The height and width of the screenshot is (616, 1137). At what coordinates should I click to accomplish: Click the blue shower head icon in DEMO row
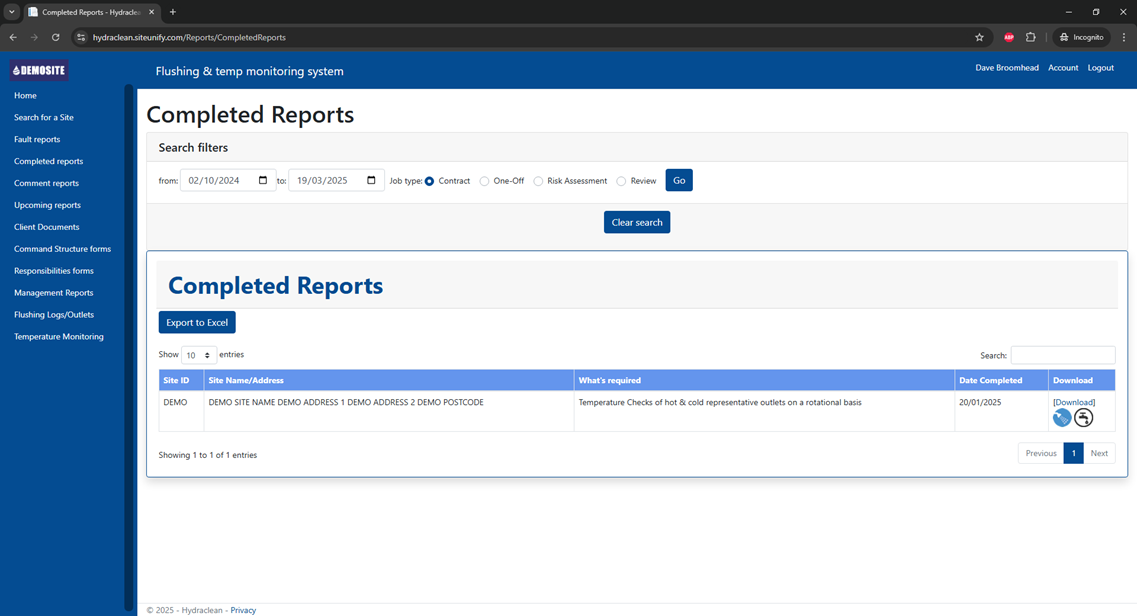point(1062,417)
